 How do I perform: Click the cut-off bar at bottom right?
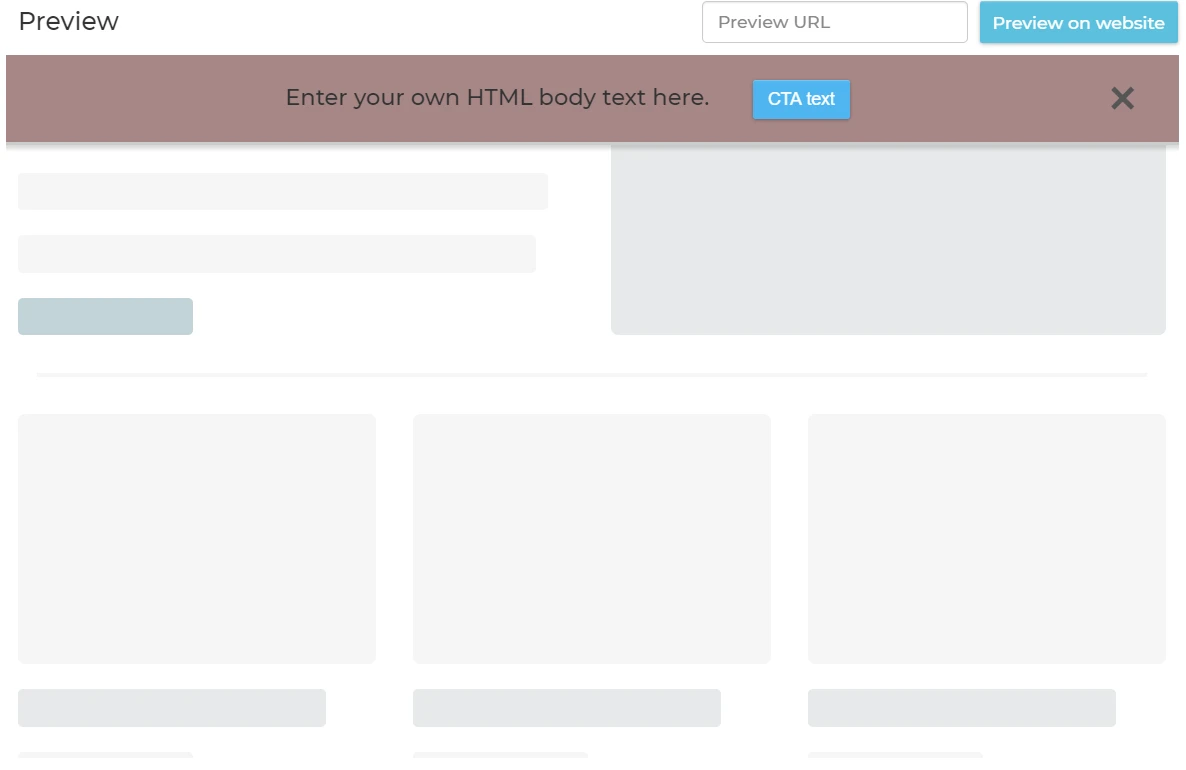click(895, 756)
